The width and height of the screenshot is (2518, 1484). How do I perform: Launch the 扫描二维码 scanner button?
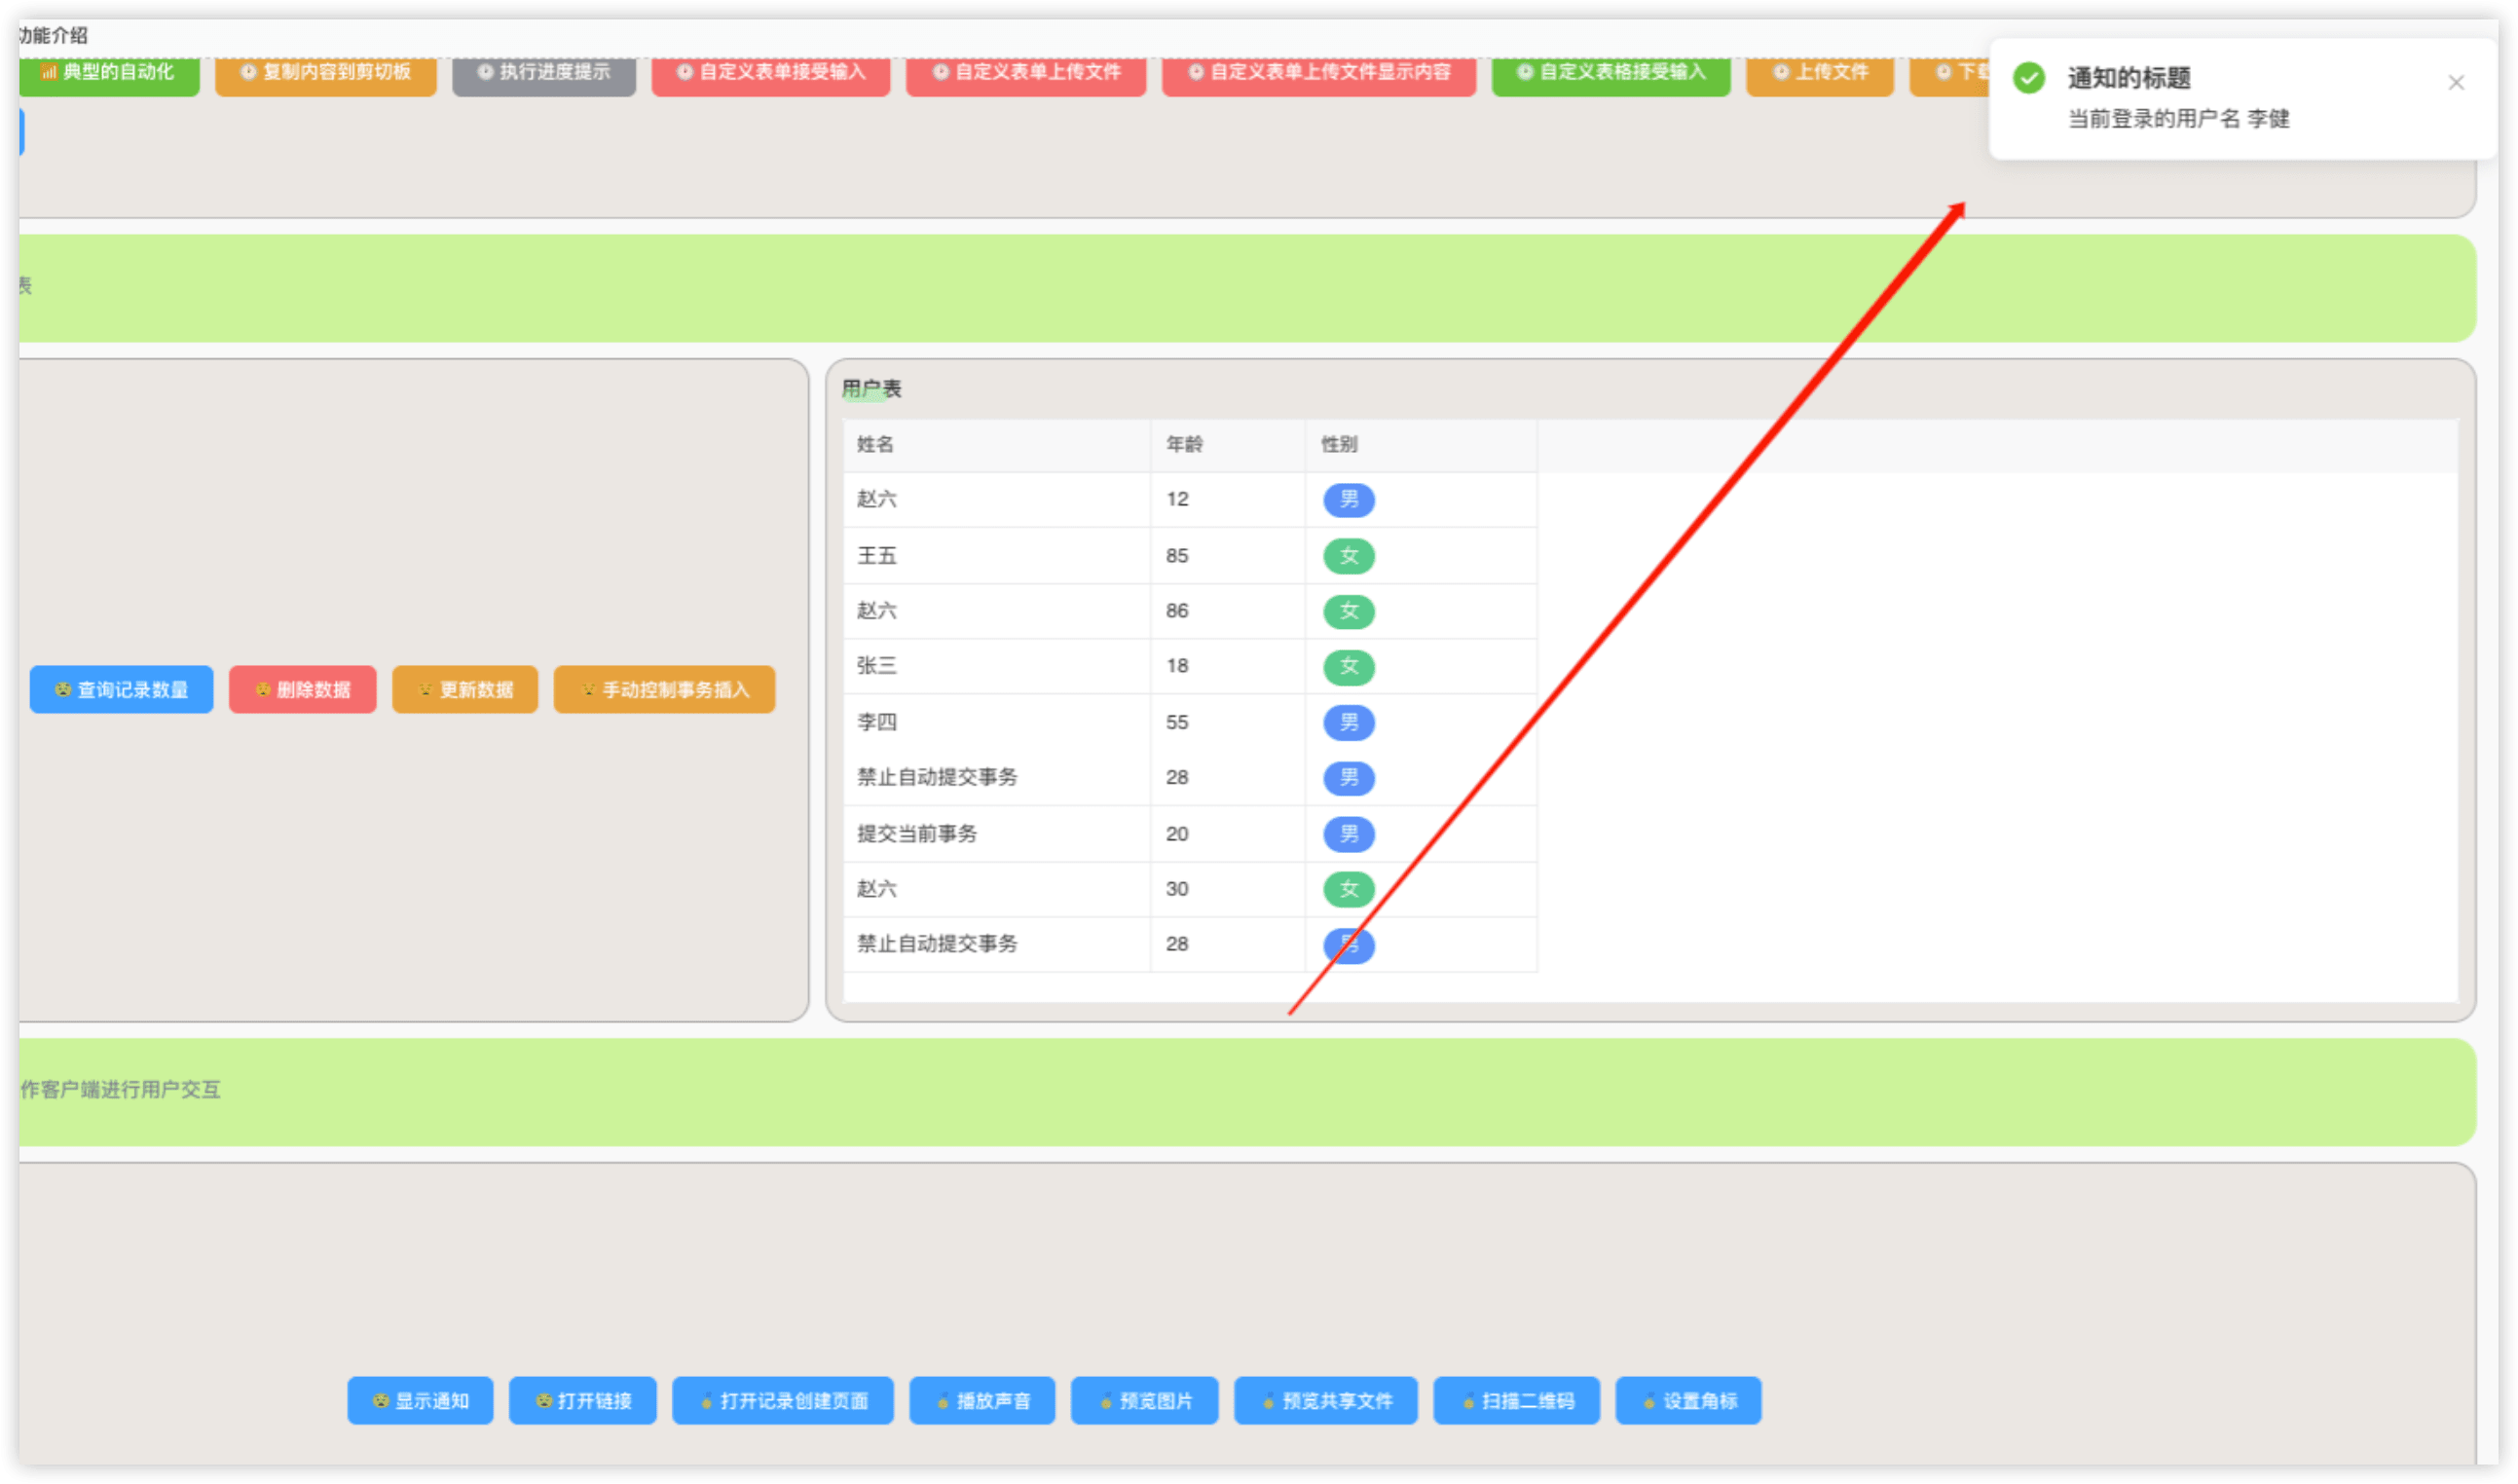click(1516, 1400)
